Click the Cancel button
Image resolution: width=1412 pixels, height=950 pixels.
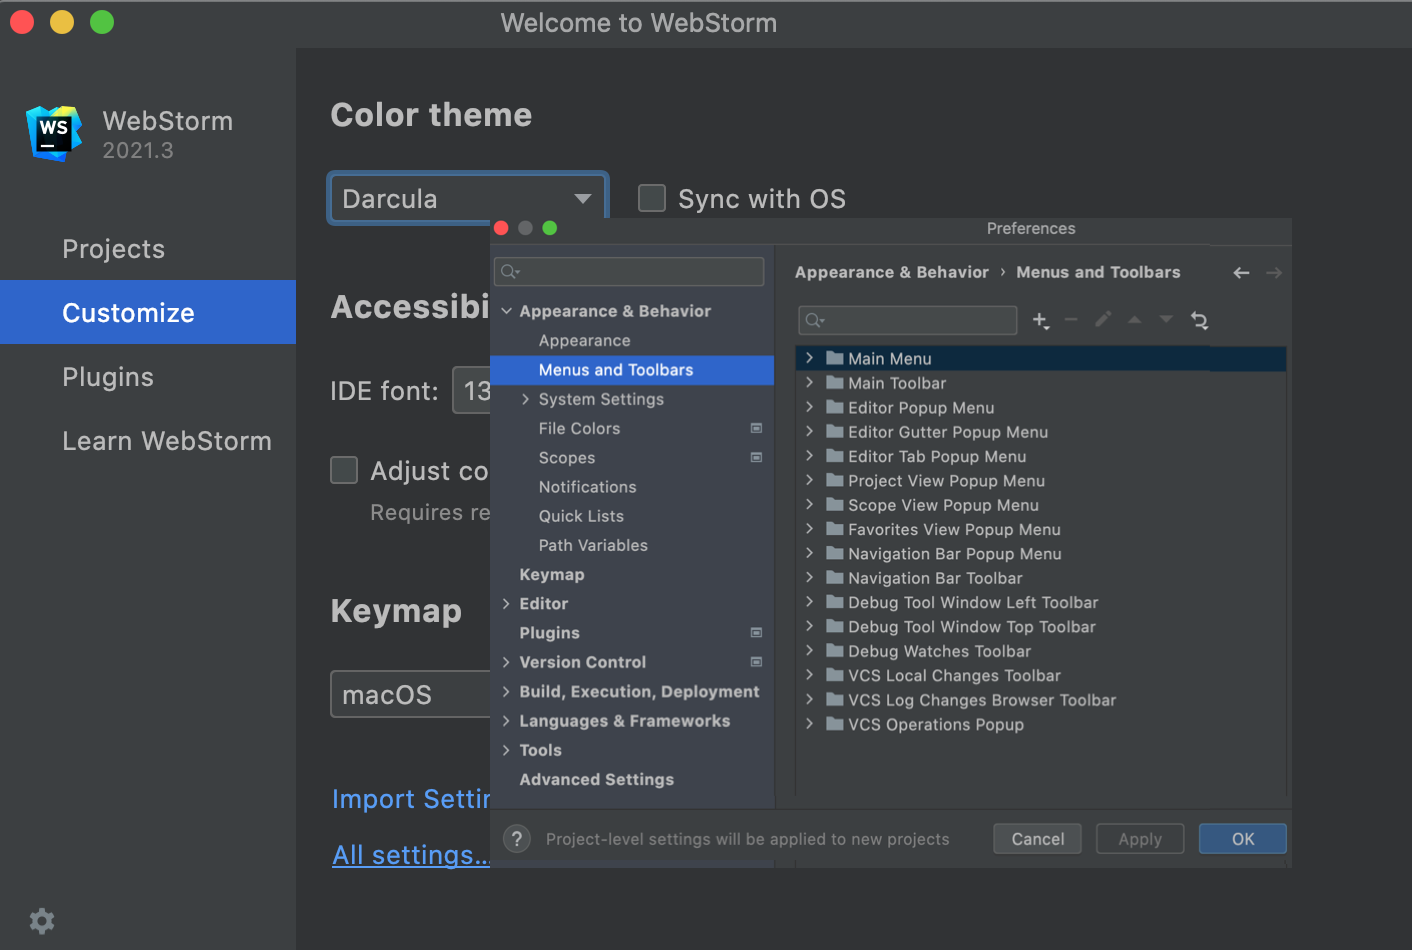click(1037, 839)
